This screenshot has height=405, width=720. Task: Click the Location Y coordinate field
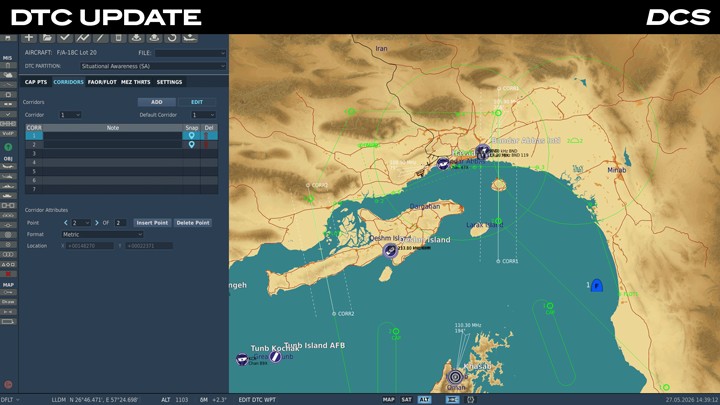(149, 246)
